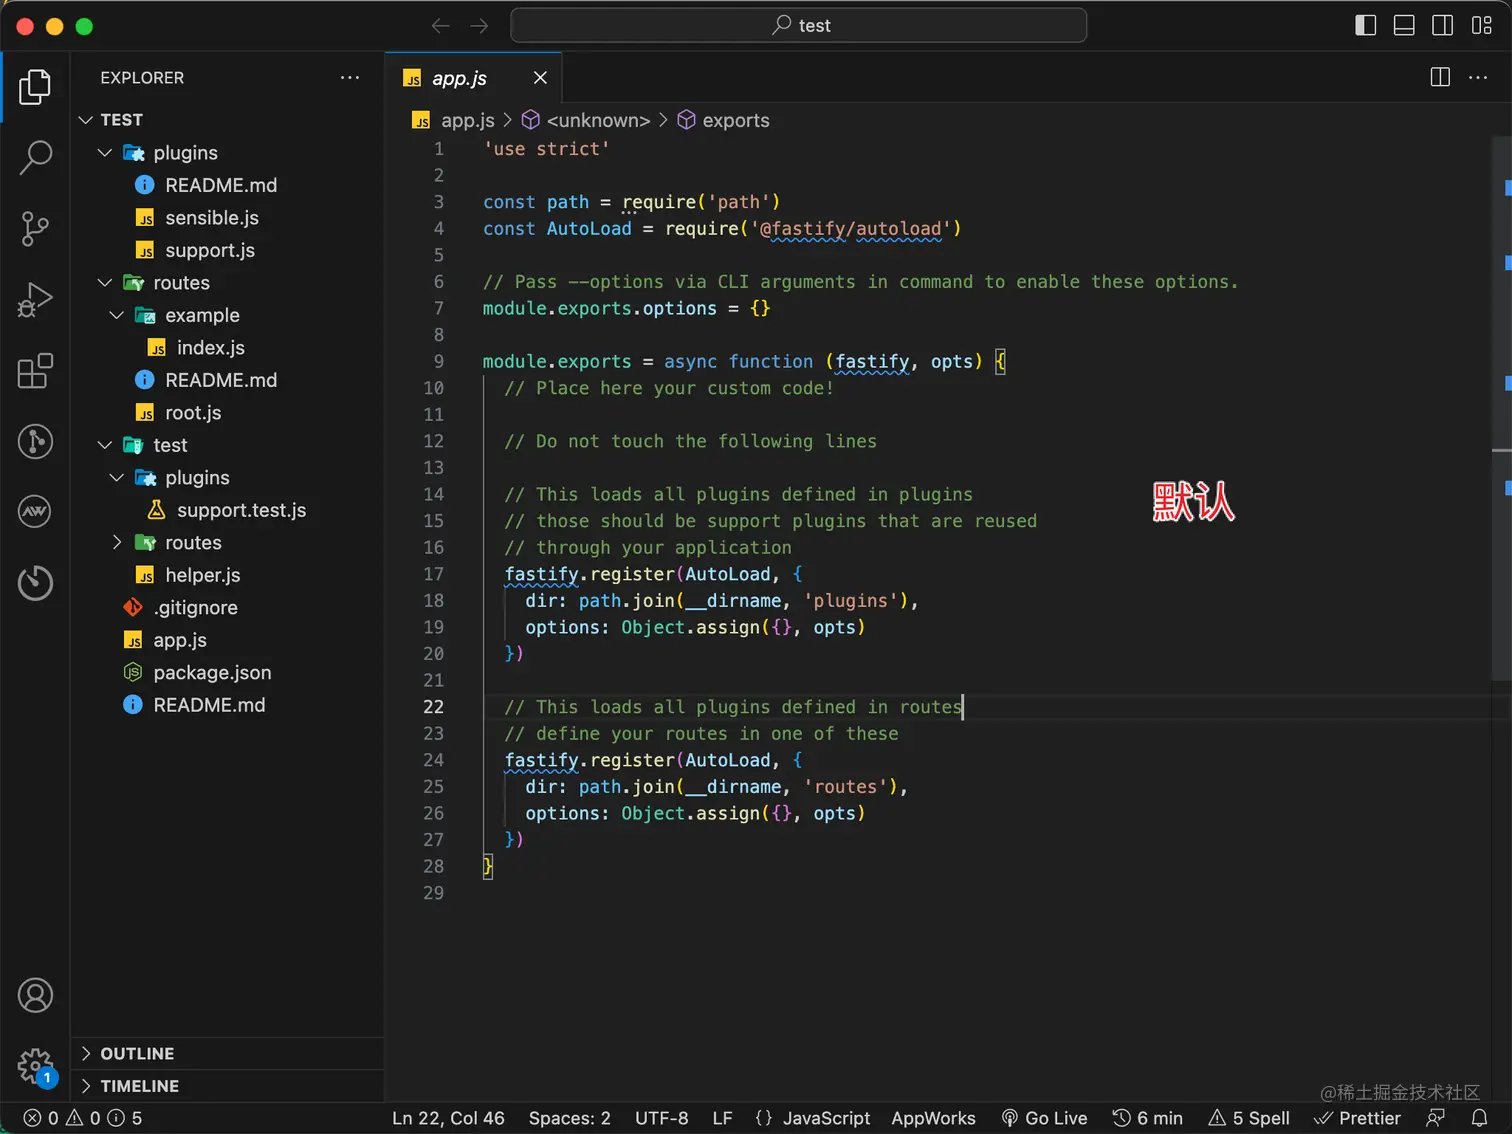Screen dimensions: 1512x1134
Task: Open the Explorer view in activity bar
Action: 35,87
